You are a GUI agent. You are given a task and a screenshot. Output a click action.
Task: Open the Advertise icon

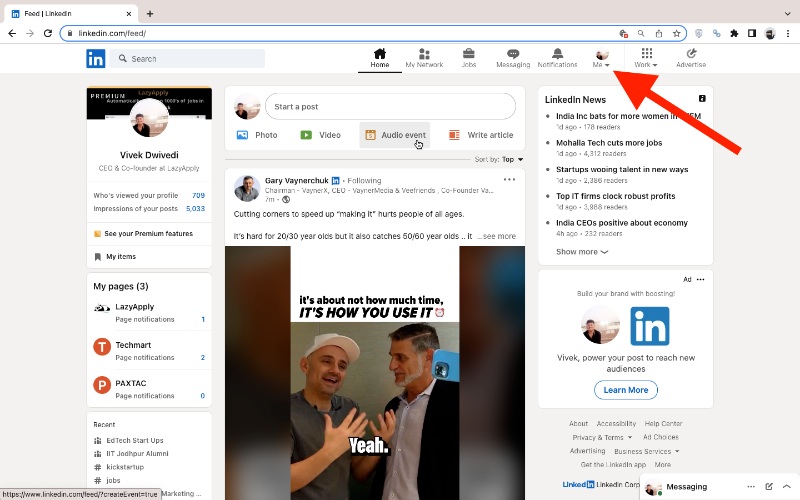coord(691,58)
